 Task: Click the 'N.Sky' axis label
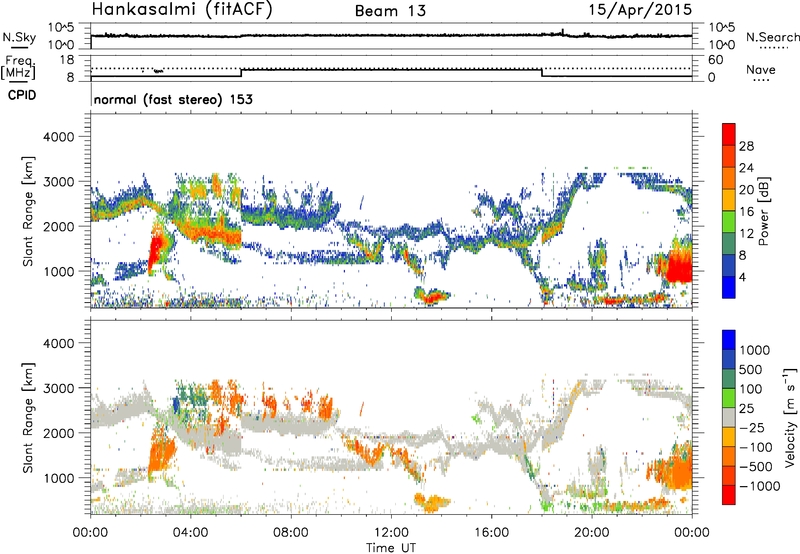tap(19, 37)
